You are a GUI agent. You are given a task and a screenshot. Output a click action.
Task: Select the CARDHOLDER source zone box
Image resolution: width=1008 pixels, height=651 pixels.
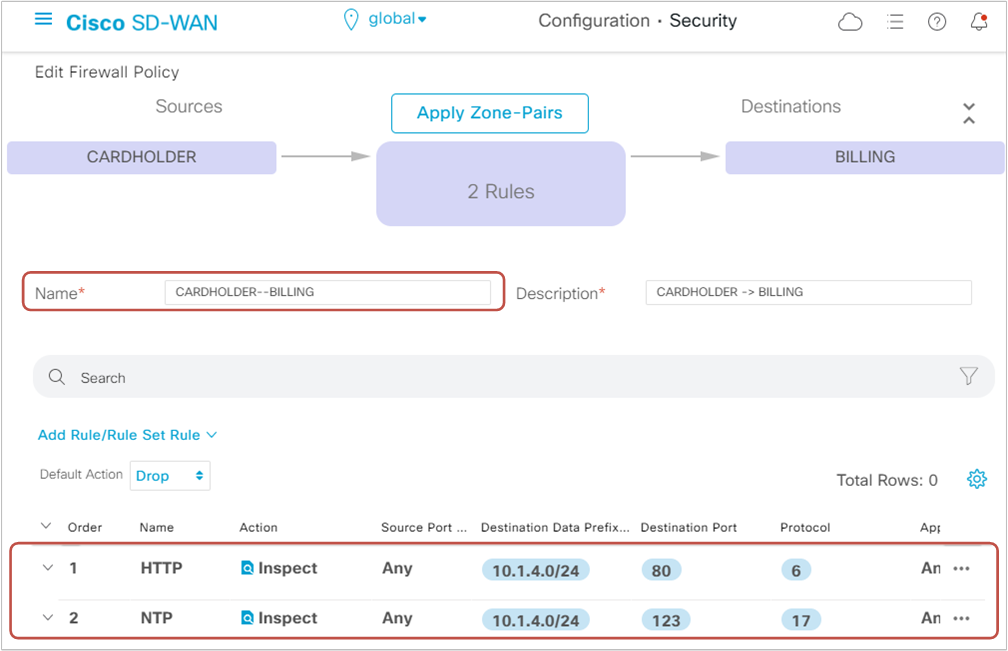pos(141,157)
